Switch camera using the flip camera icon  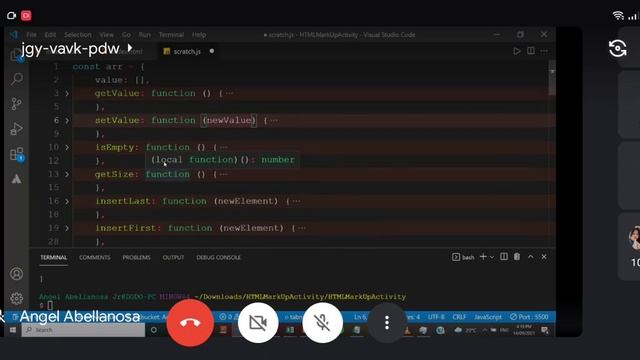[617, 49]
